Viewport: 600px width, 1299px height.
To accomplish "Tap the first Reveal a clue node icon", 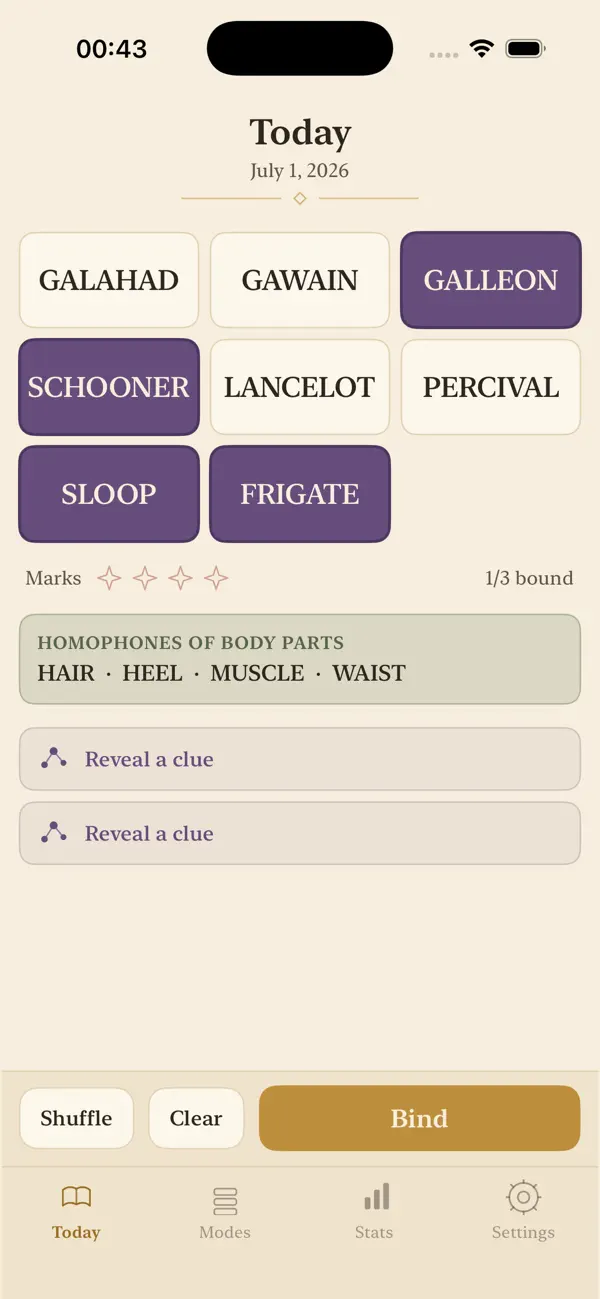I will pyautogui.click(x=54, y=758).
